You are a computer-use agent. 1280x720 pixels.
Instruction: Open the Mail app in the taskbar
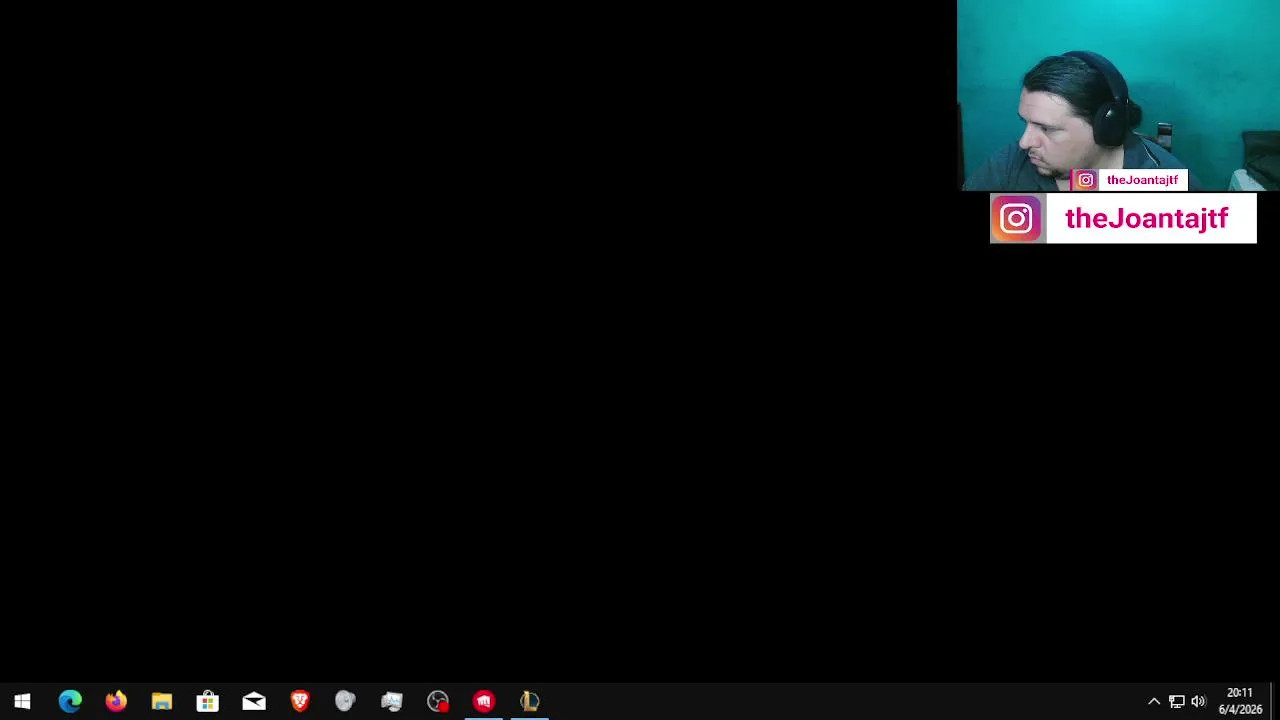254,701
